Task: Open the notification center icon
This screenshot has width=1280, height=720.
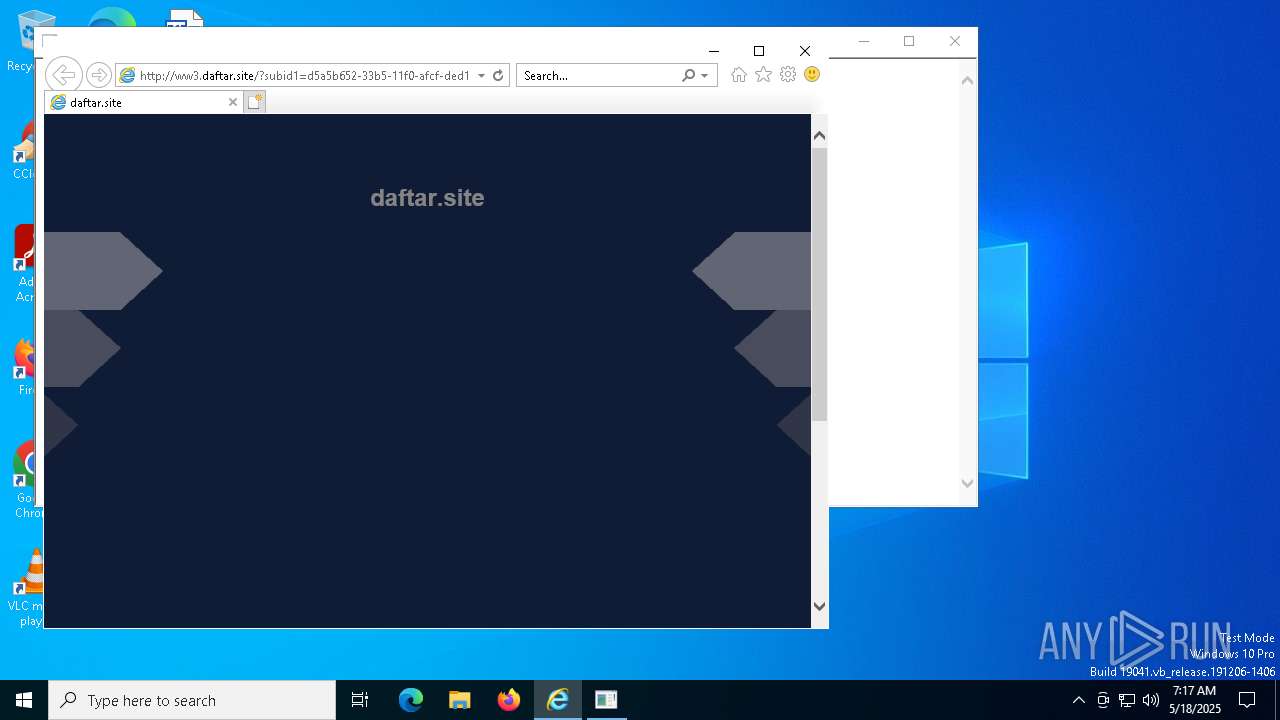Action: coord(1247,700)
